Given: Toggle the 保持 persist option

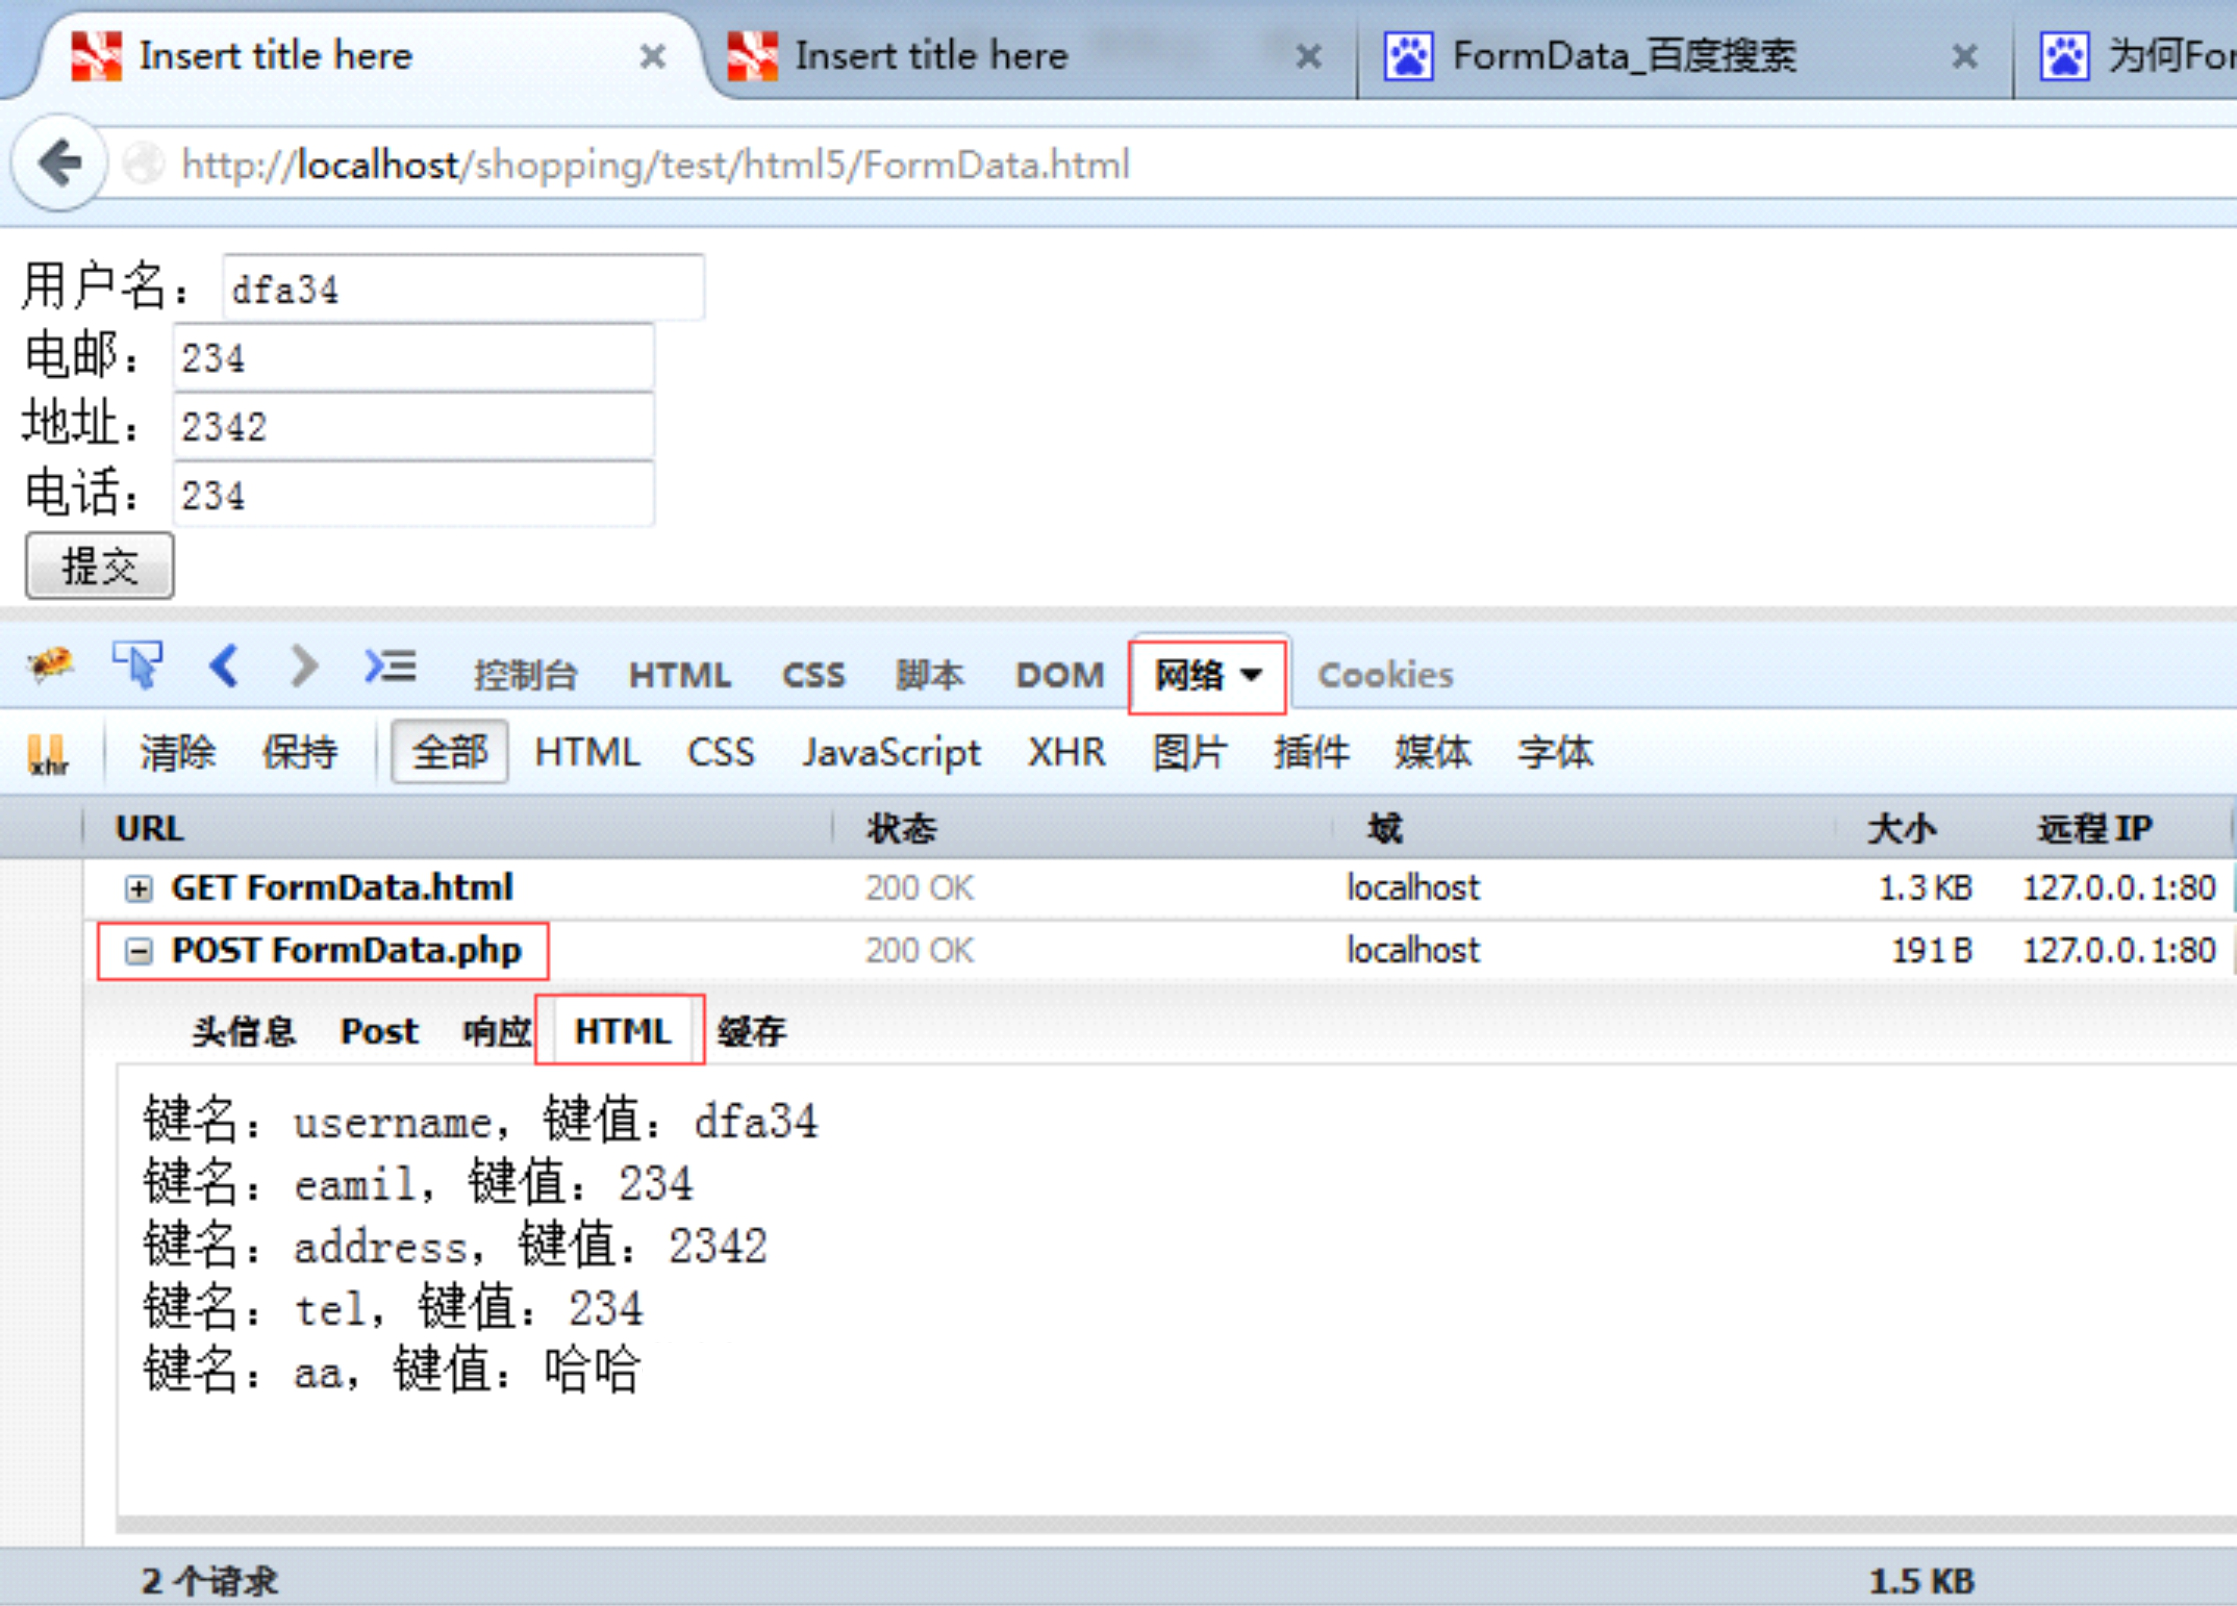Looking at the screenshot, I should tap(299, 752).
